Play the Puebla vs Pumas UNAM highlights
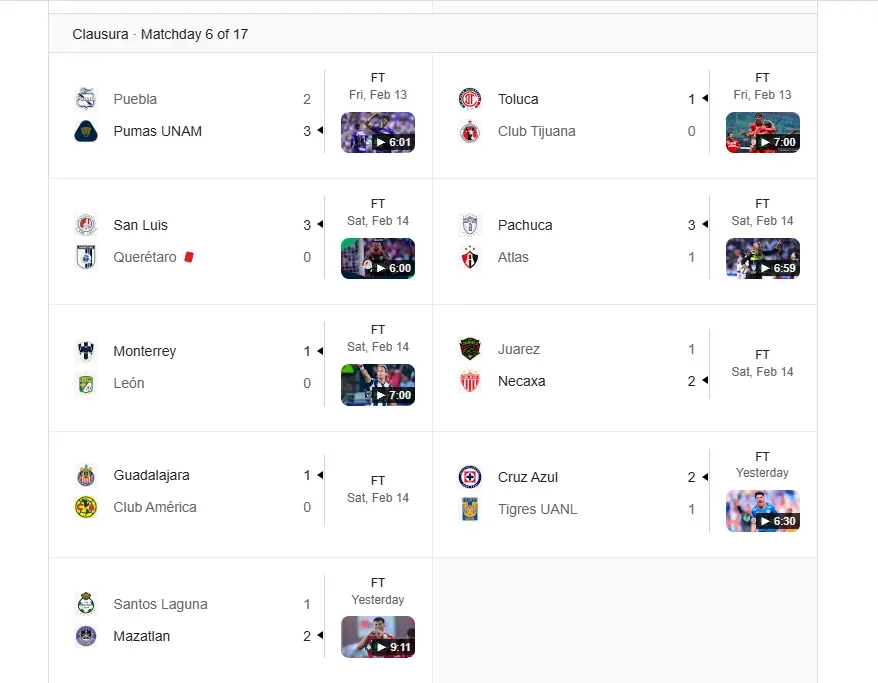The image size is (878, 683). pyautogui.click(x=378, y=132)
